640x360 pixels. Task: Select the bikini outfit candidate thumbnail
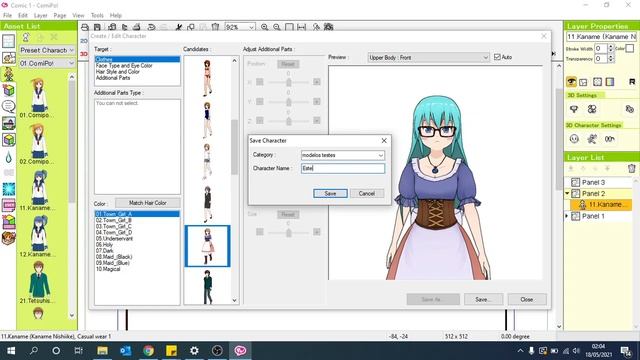coord(207,78)
